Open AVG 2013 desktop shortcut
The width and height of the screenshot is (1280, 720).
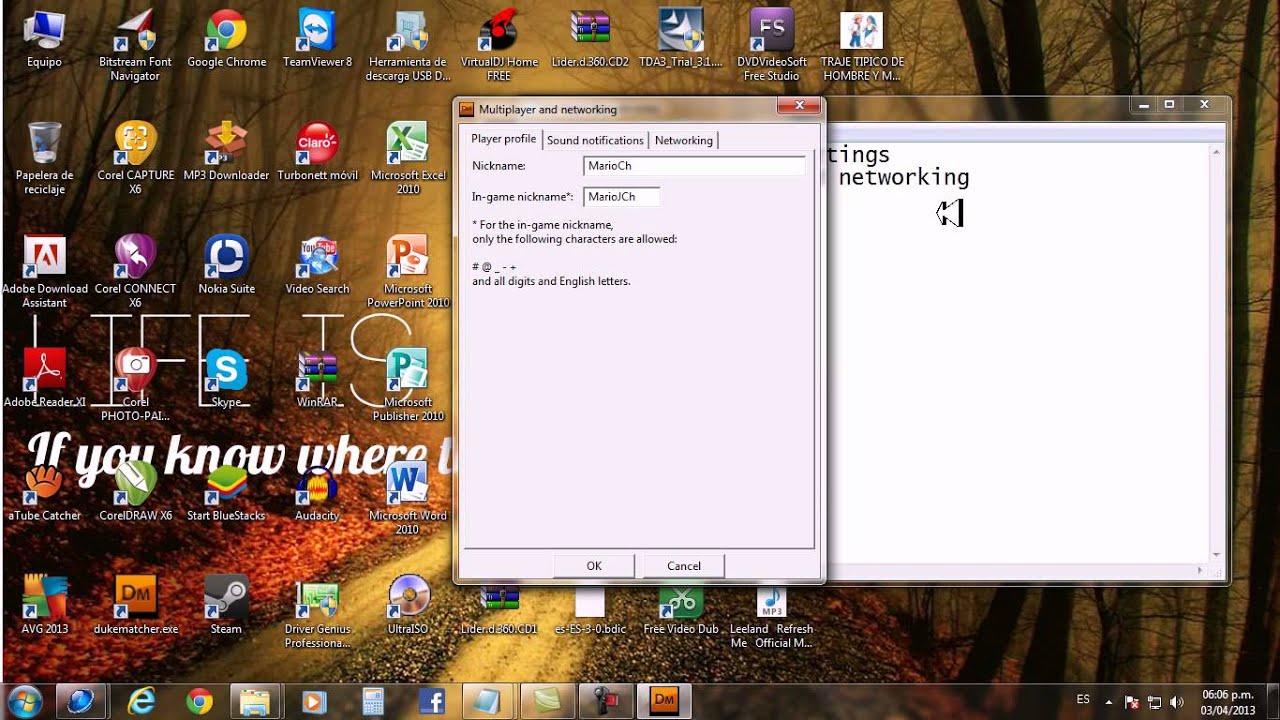45,605
